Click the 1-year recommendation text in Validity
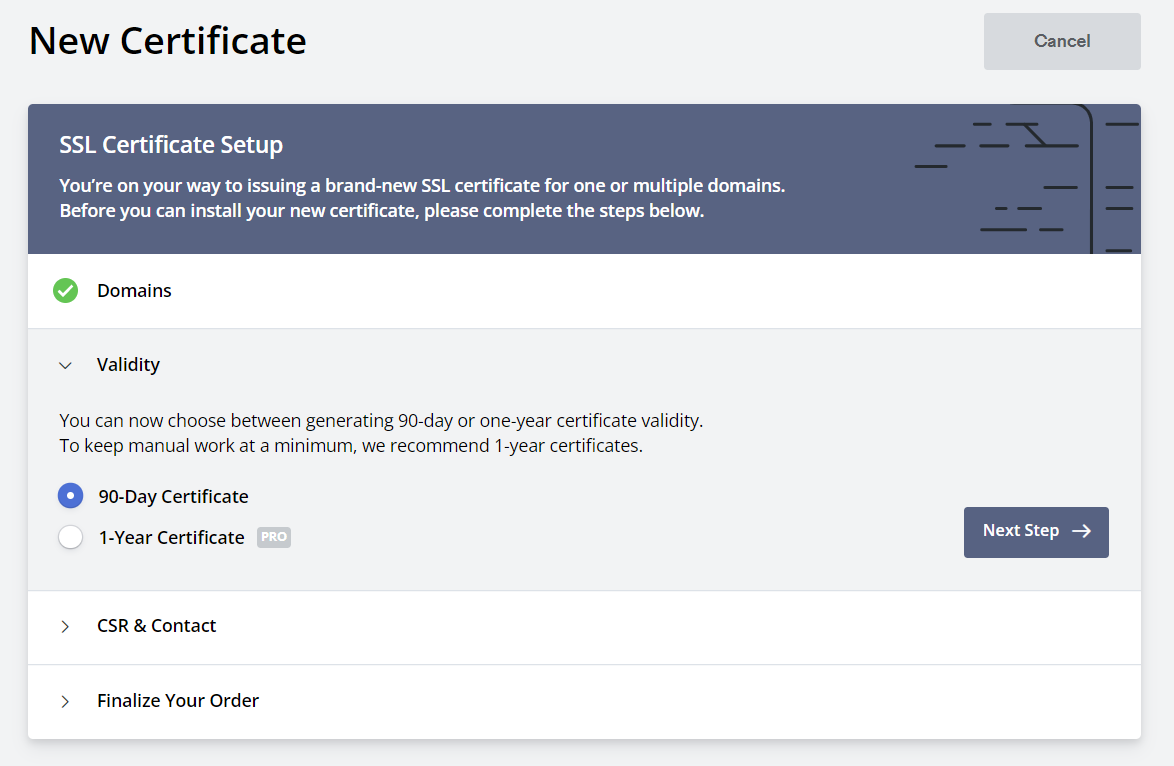 pyautogui.click(x=350, y=446)
